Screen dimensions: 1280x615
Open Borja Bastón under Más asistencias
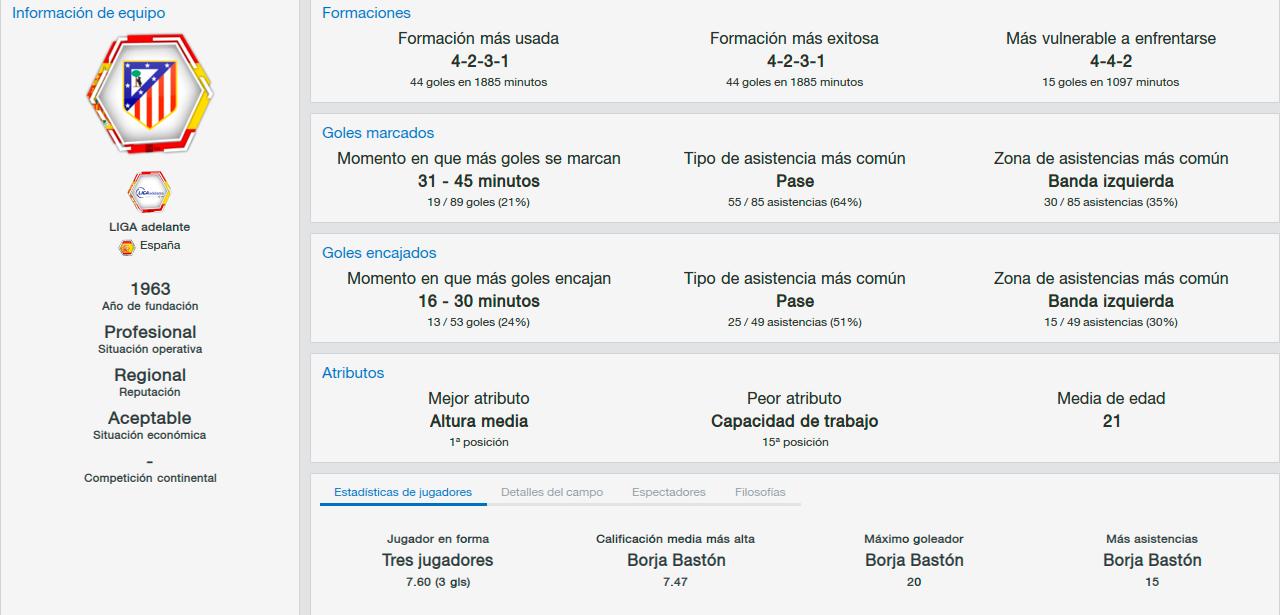1152,560
